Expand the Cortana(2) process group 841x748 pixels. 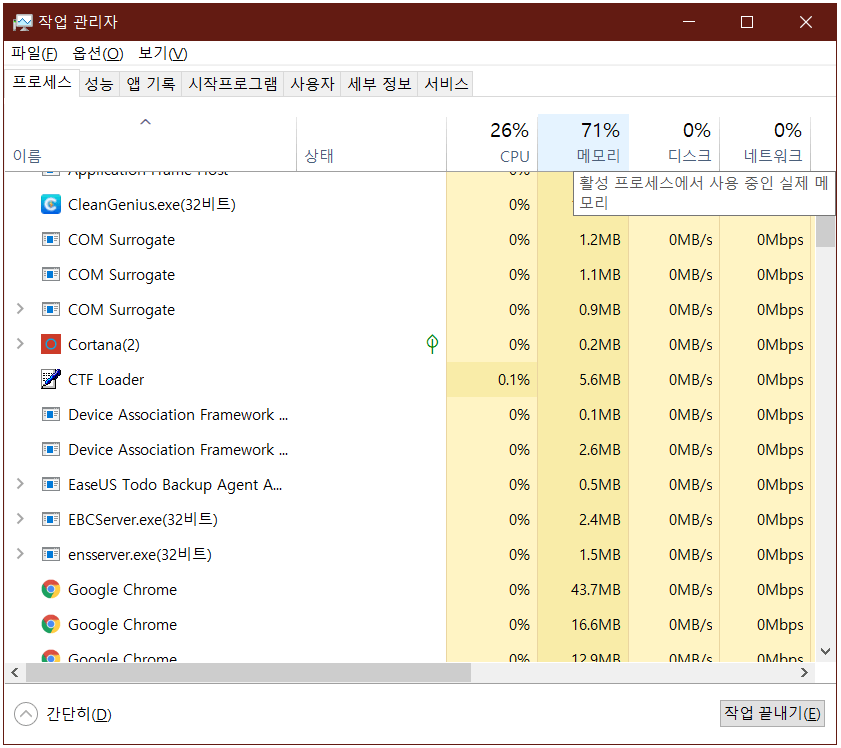coord(19,344)
